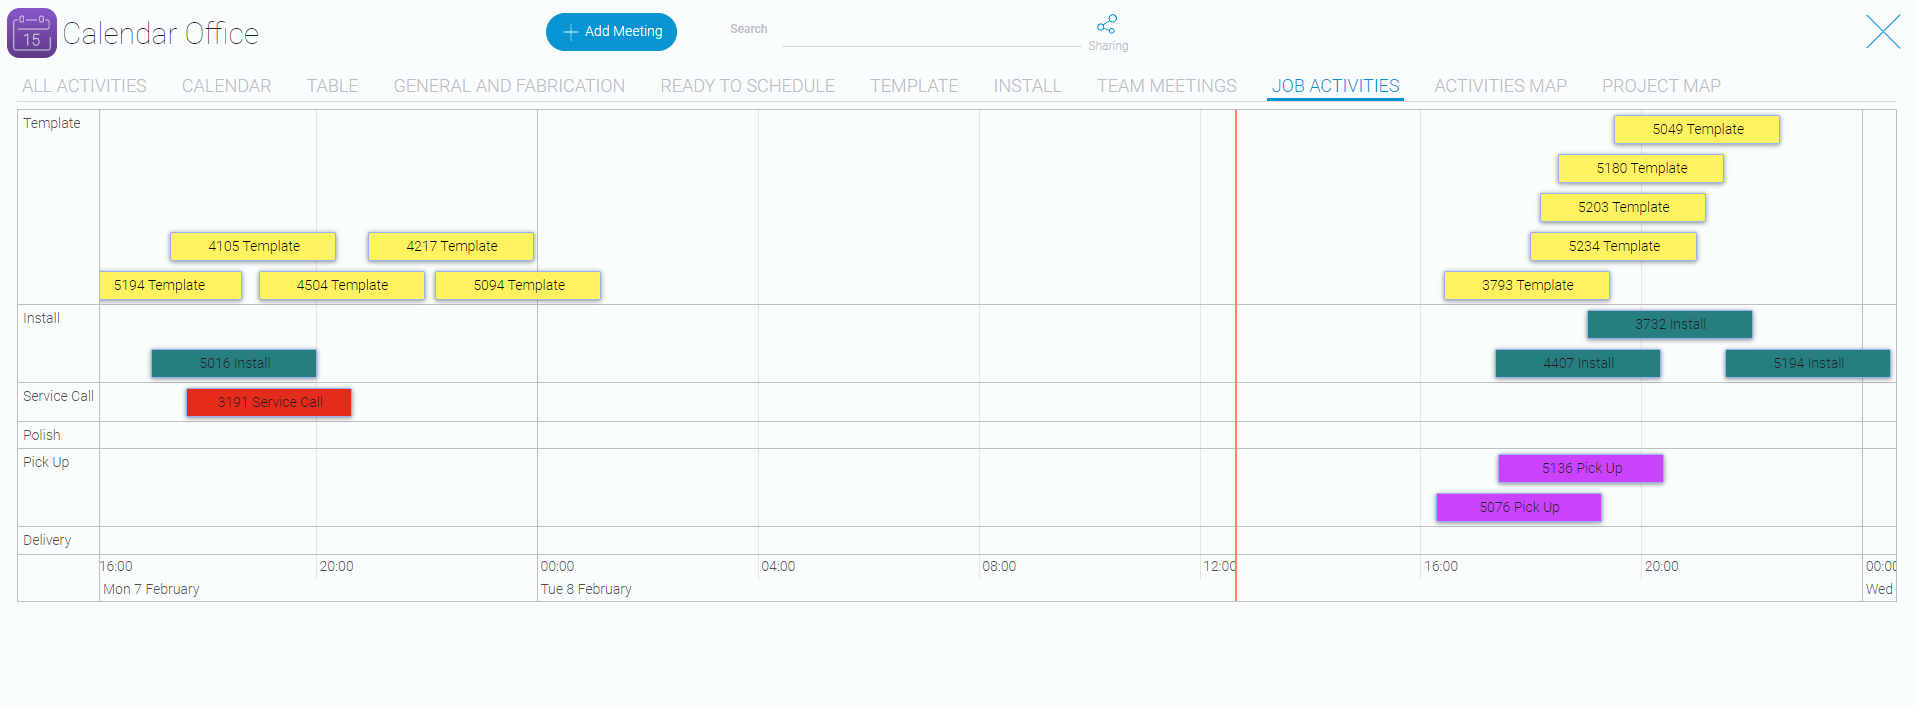Open the 5194 Install activity
The height and width of the screenshot is (706, 1917).
pyautogui.click(x=1808, y=363)
